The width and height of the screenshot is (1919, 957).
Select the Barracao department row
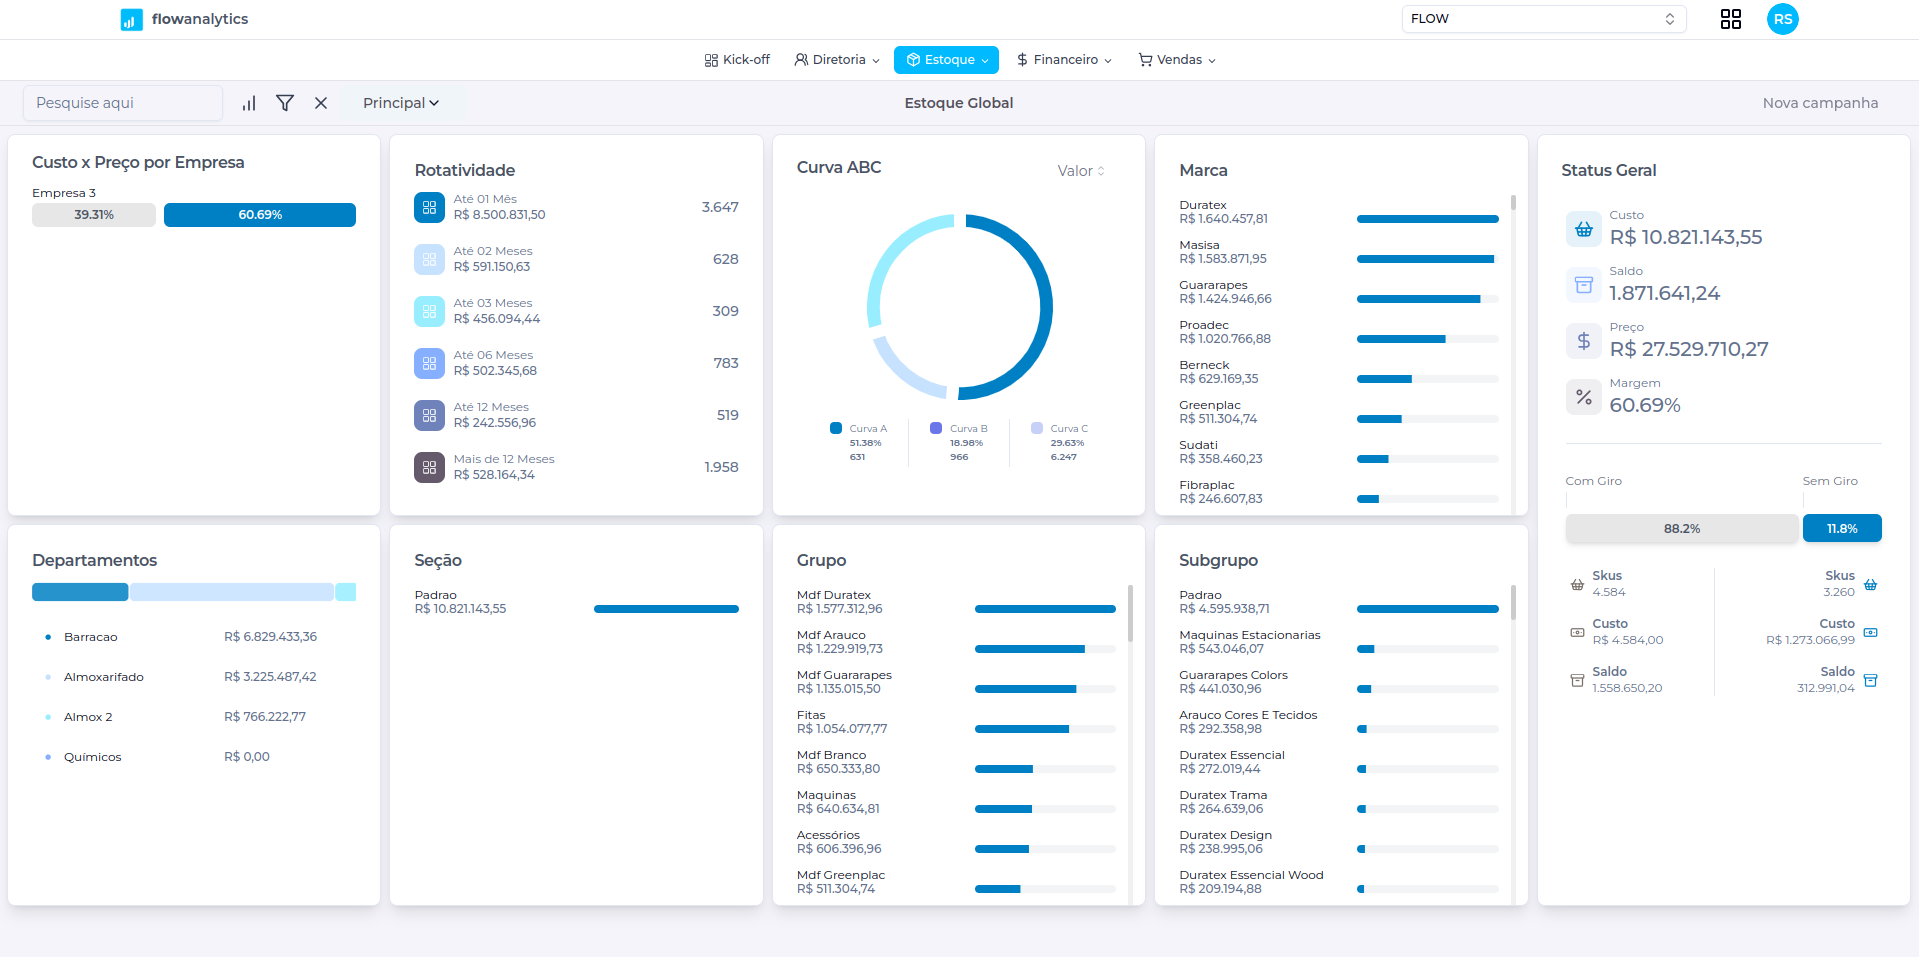[194, 637]
